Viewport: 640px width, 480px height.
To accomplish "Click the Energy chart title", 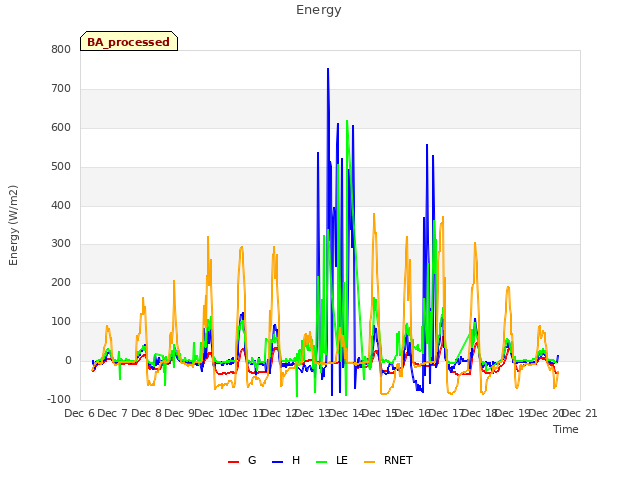I will tap(319, 10).
